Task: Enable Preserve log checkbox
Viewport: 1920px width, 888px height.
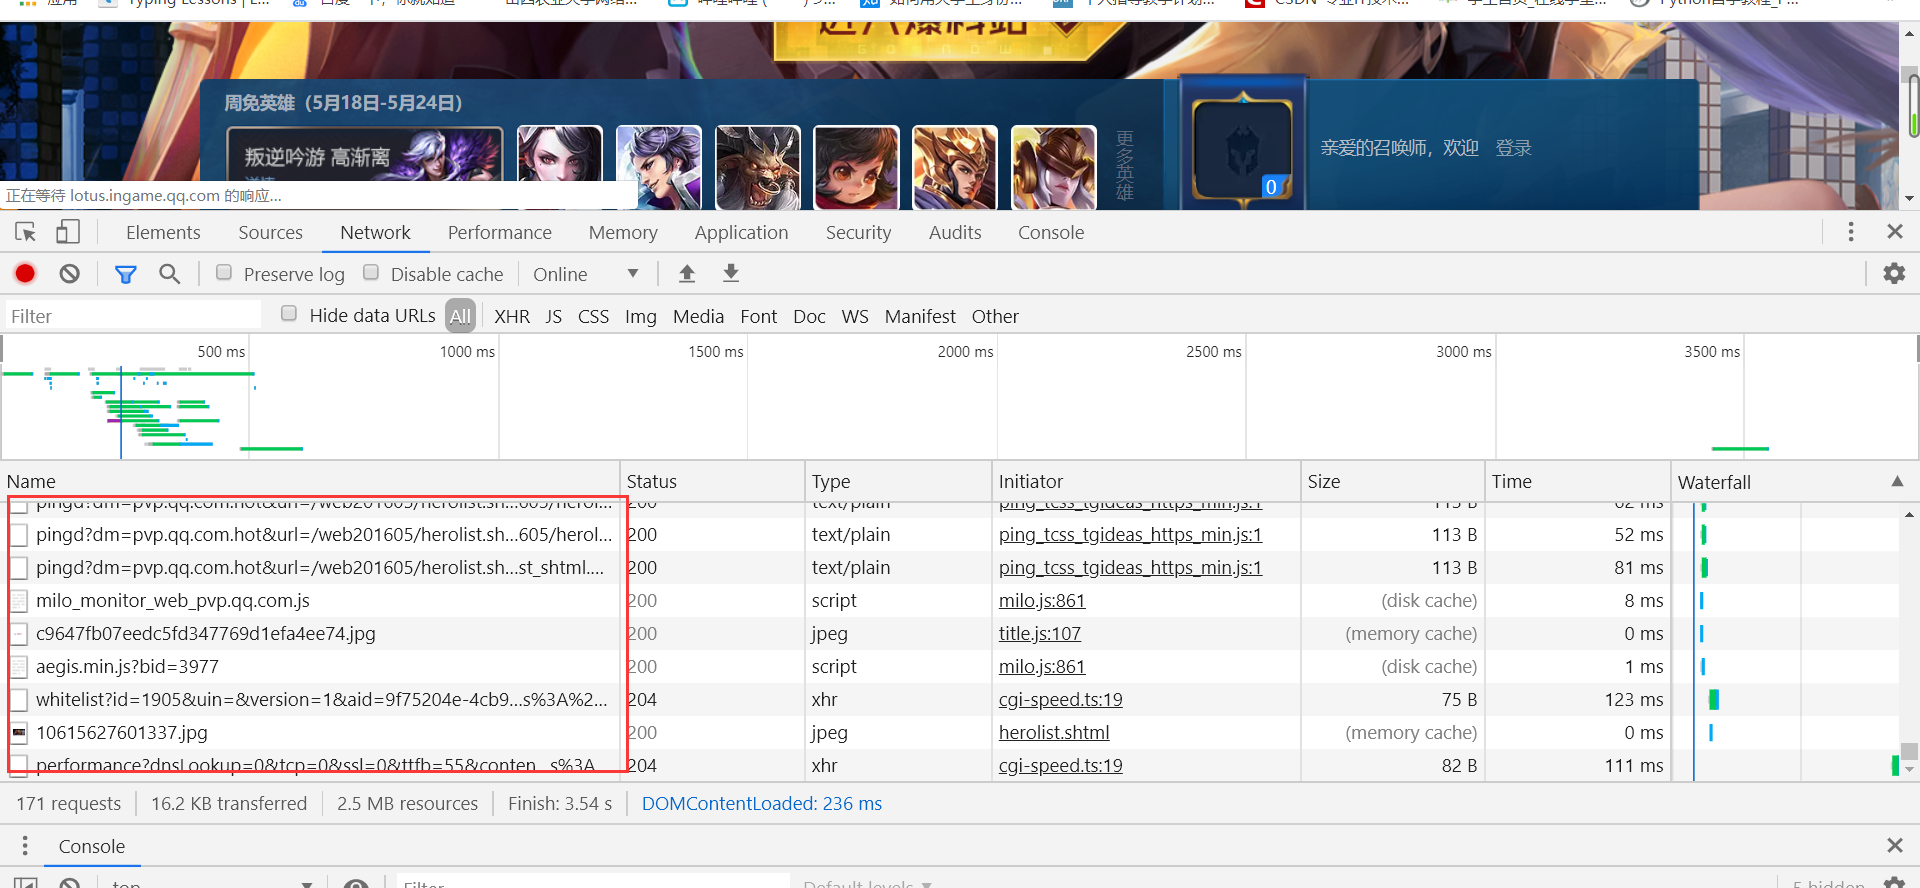Action: click(224, 272)
